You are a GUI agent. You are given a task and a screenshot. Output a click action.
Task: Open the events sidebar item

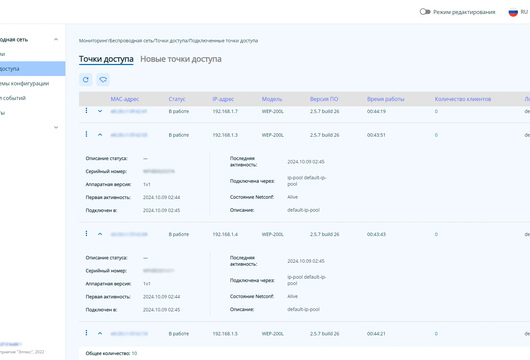pyautogui.click(x=13, y=98)
